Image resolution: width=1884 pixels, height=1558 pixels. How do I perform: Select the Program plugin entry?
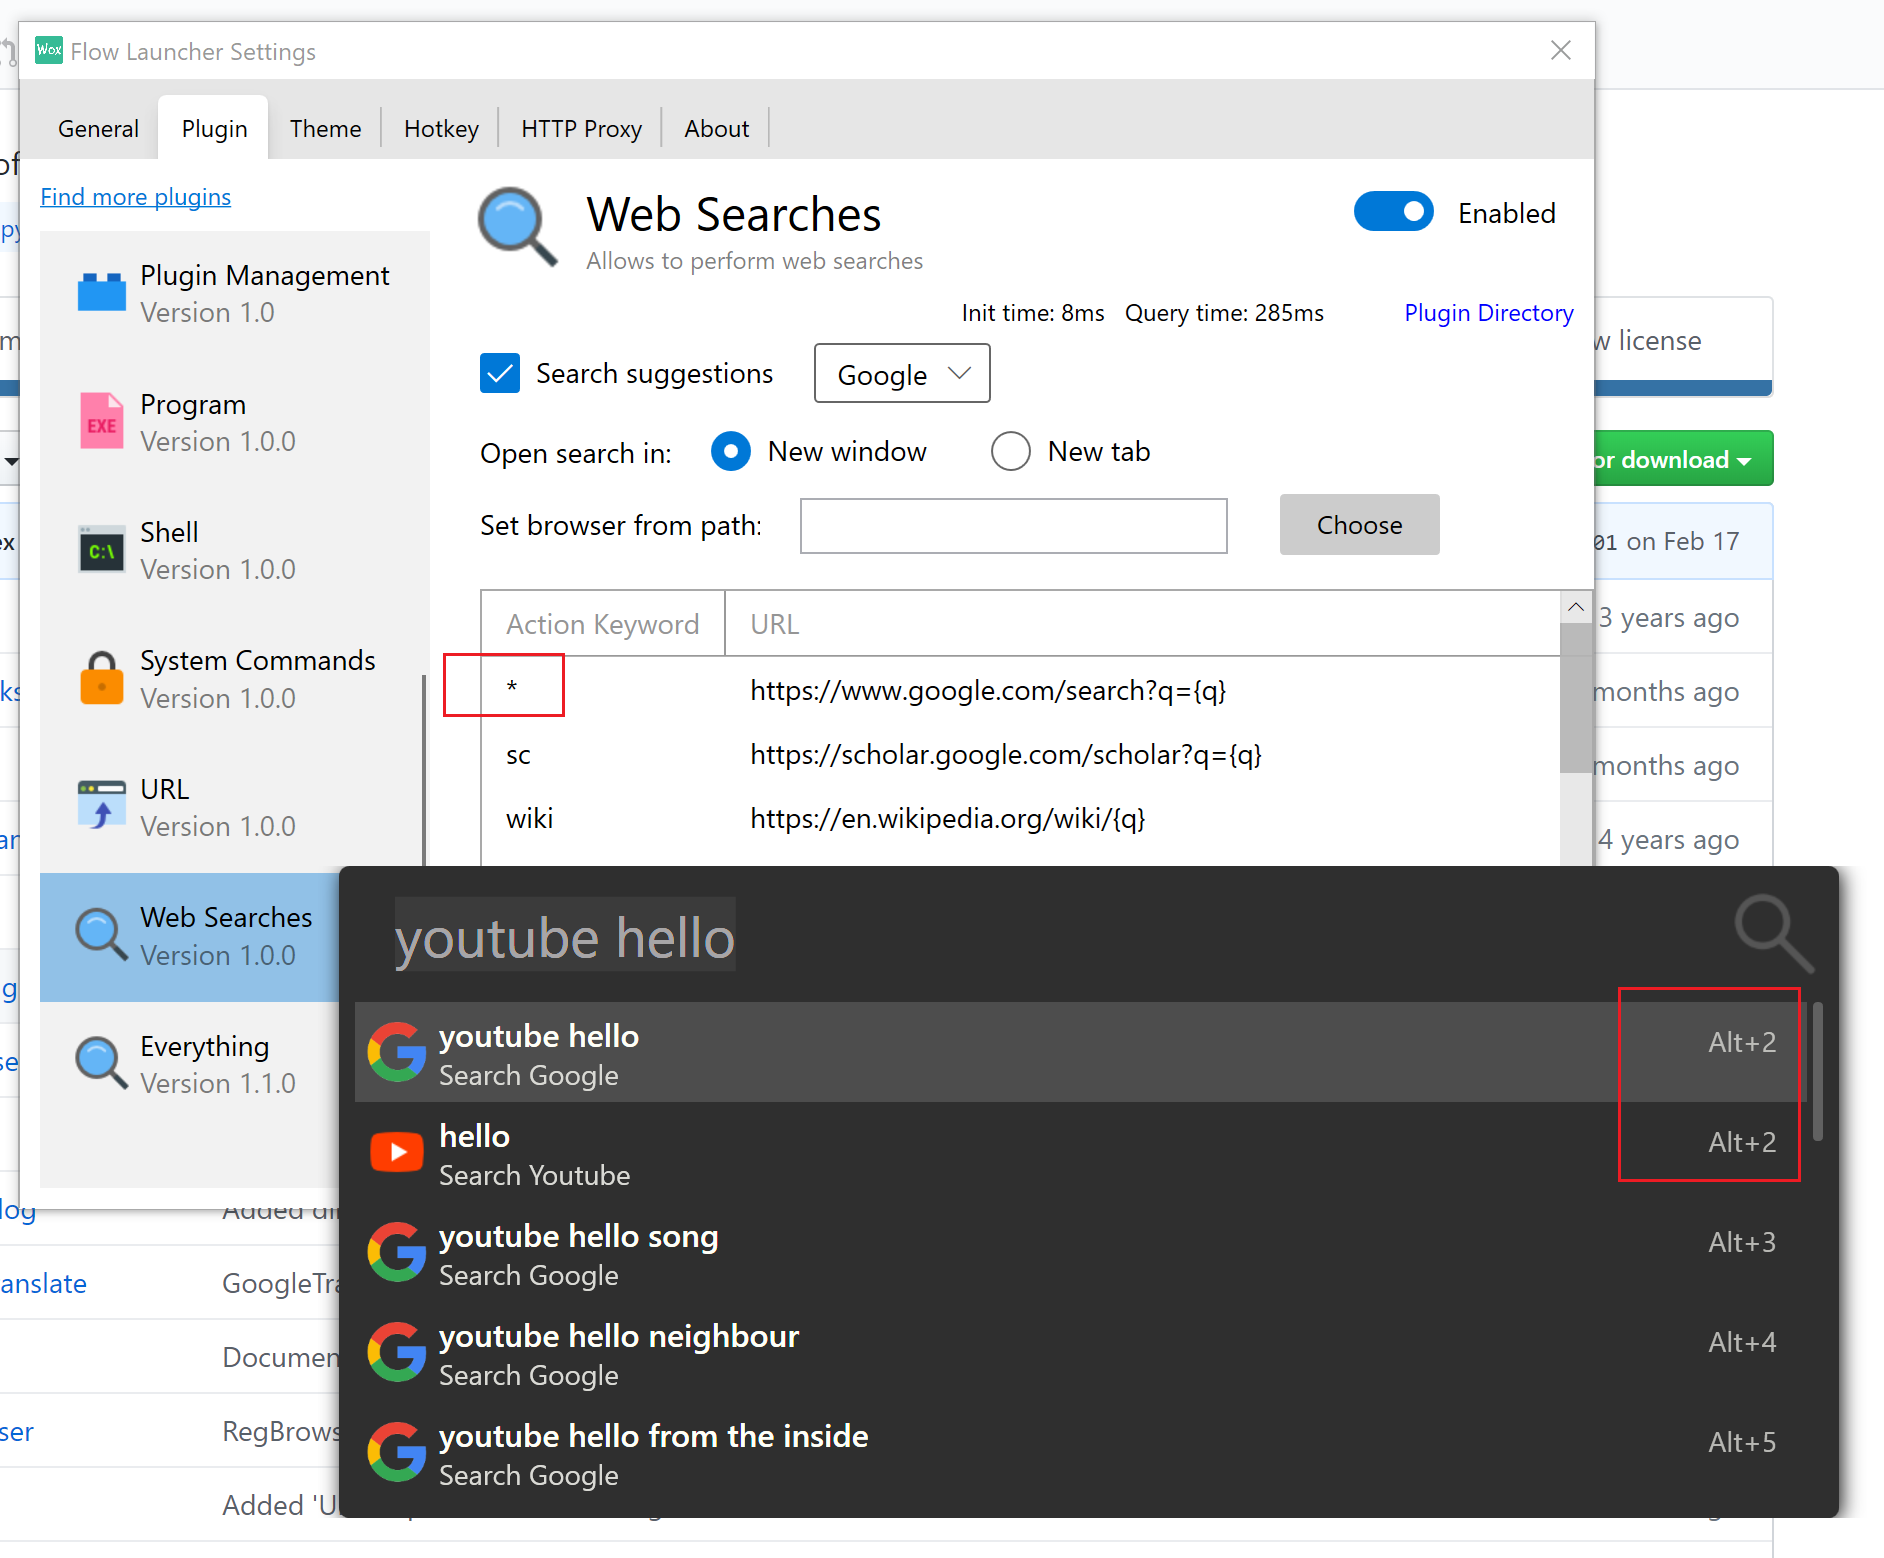[x=235, y=422]
